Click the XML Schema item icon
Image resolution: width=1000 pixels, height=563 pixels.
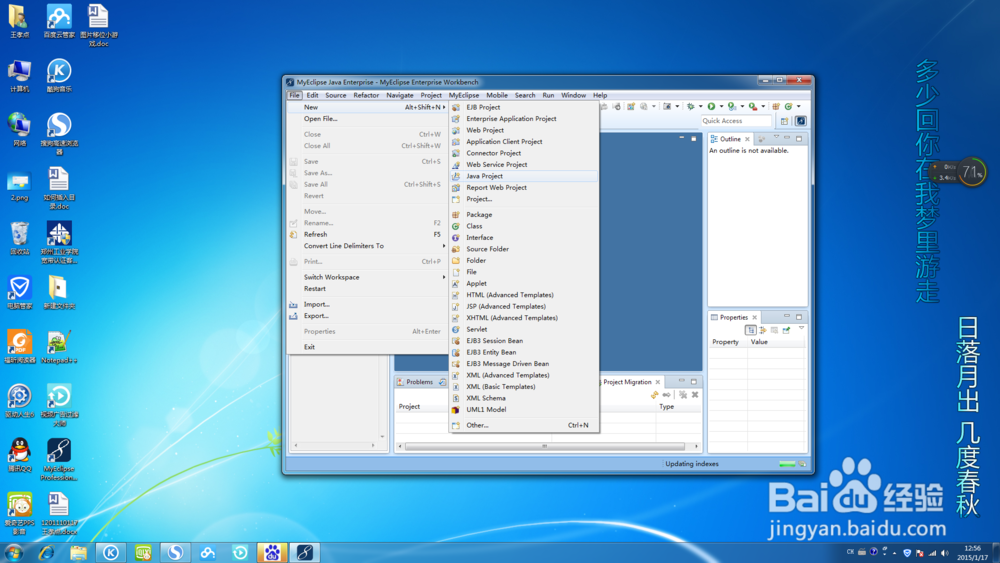click(456, 398)
